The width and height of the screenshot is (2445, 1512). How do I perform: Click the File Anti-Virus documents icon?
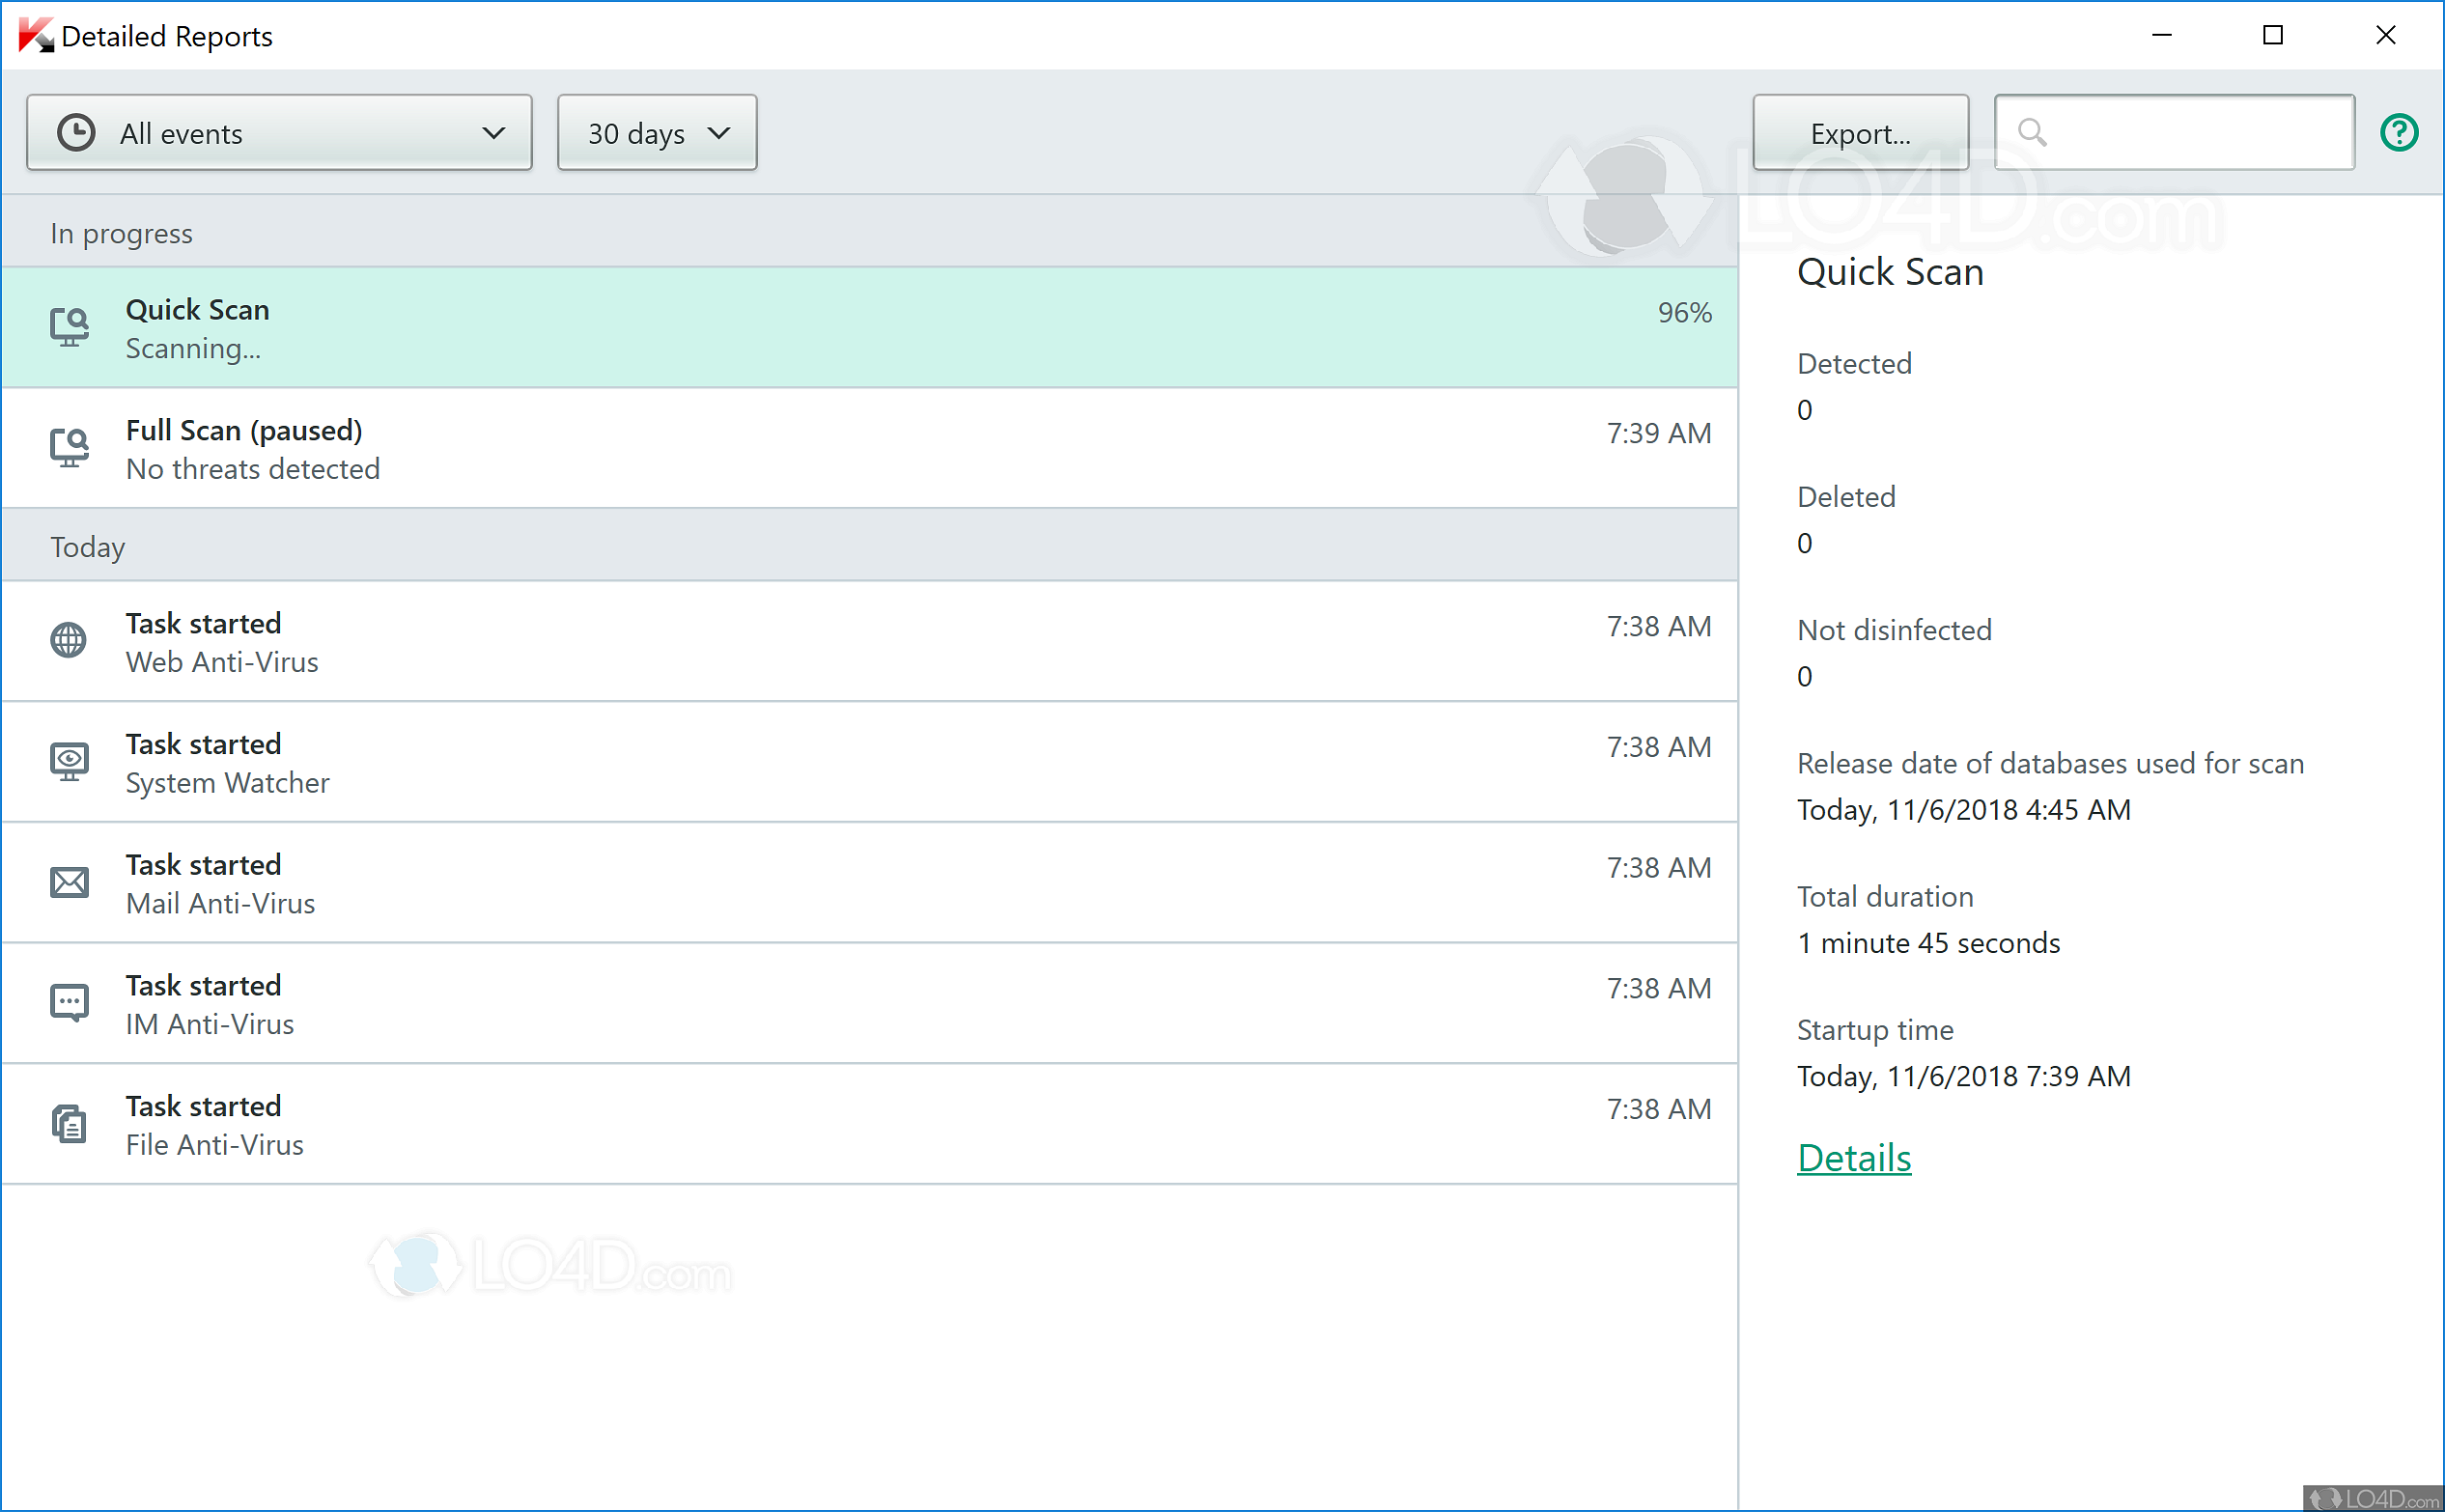click(x=69, y=1124)
